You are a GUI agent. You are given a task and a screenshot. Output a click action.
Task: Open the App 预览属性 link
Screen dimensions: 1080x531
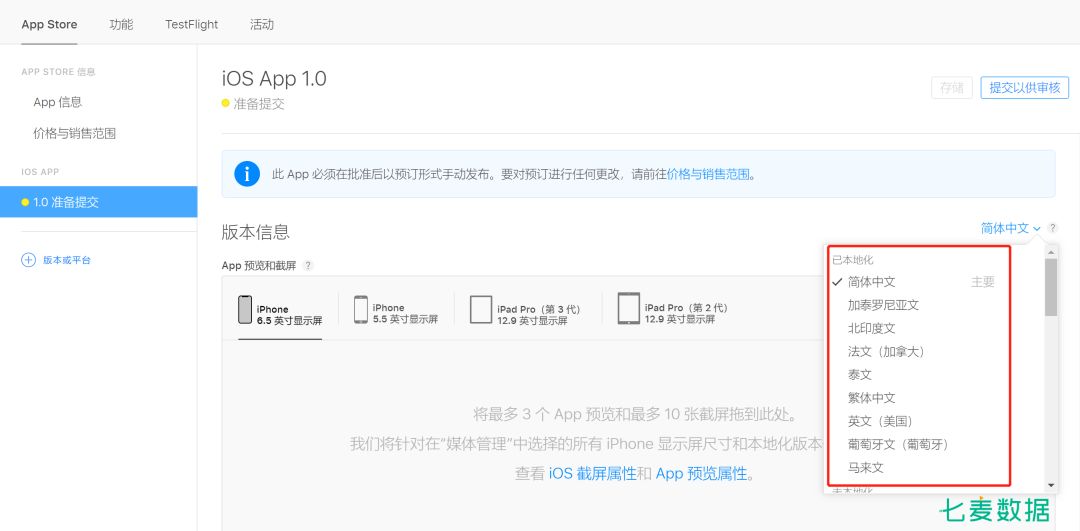coord(700,474)
